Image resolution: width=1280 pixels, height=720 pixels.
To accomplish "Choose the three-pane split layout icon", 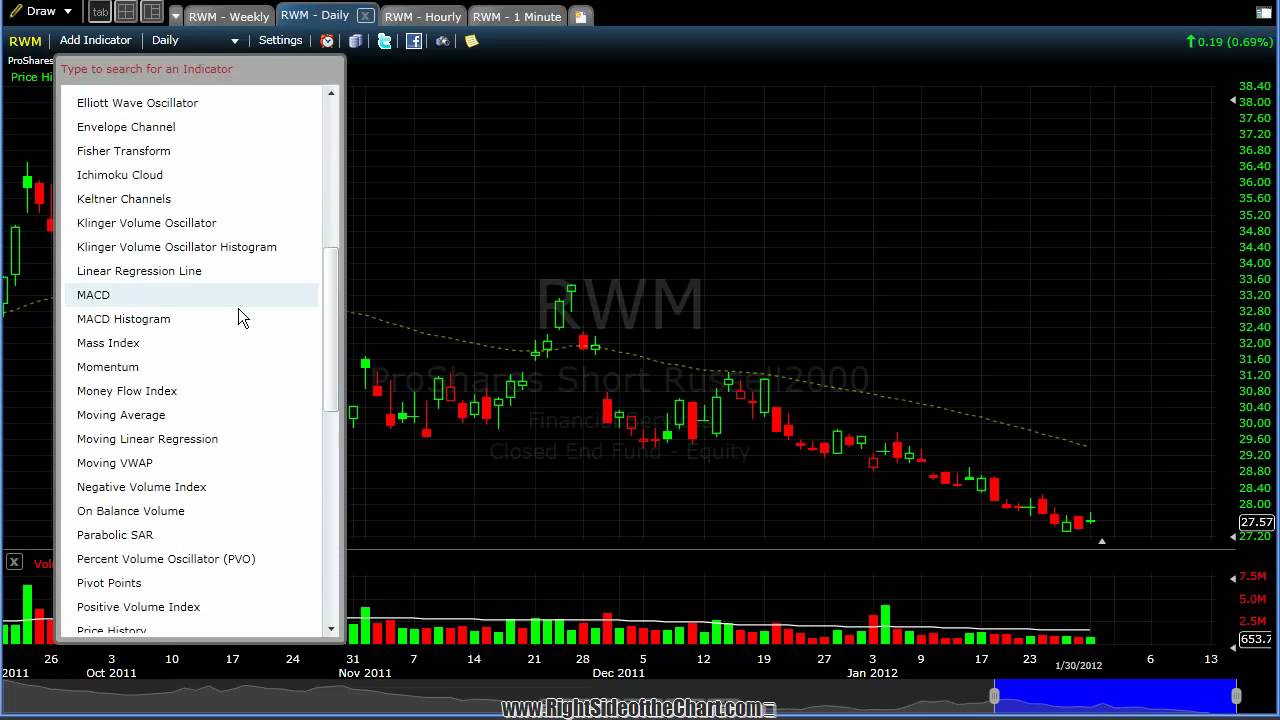I will [152, 12].
